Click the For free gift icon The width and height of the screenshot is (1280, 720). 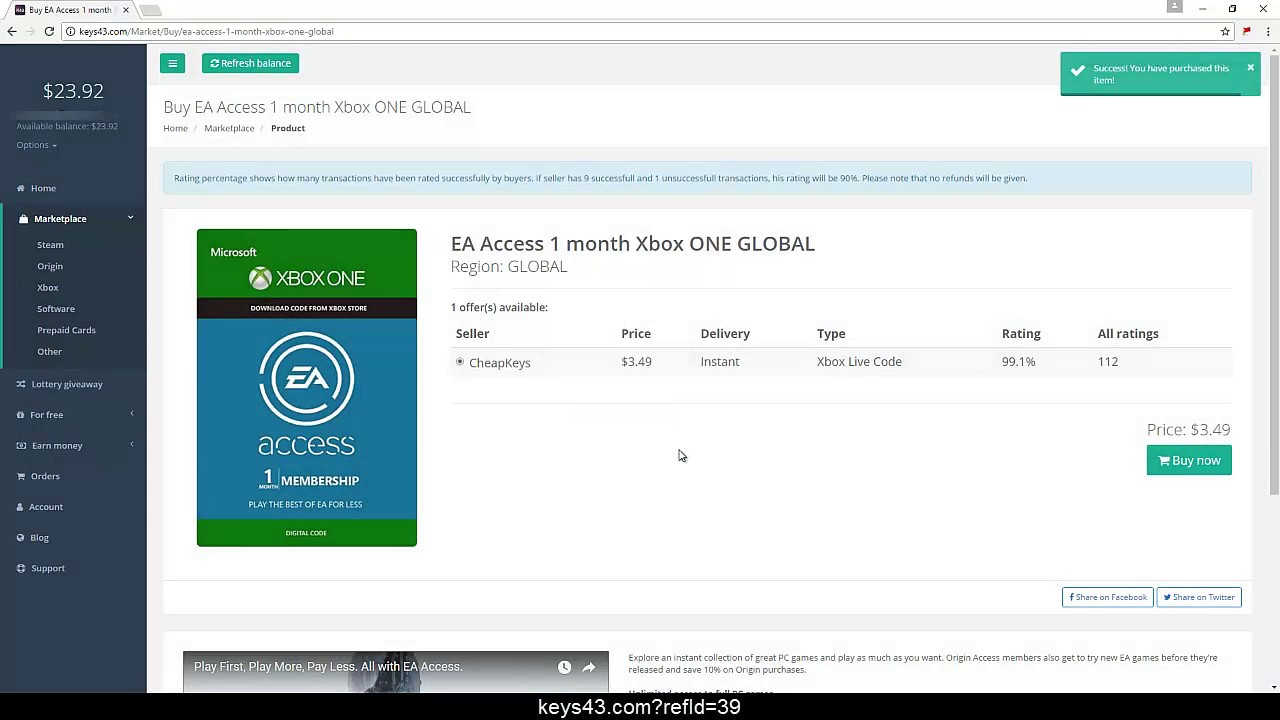pos(21,415)
